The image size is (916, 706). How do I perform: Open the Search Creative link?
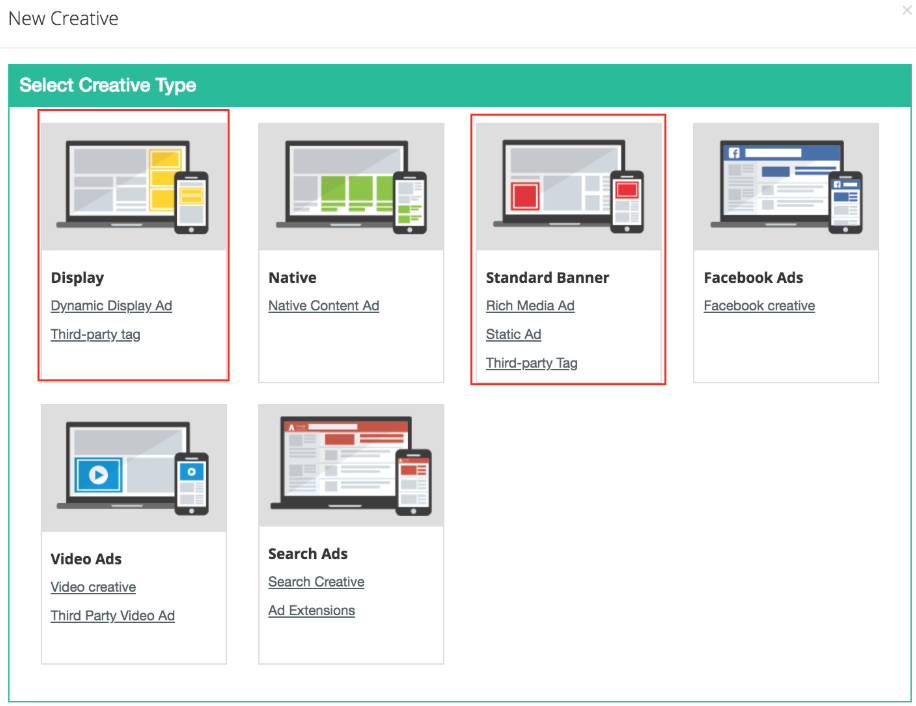pos(316,582)
